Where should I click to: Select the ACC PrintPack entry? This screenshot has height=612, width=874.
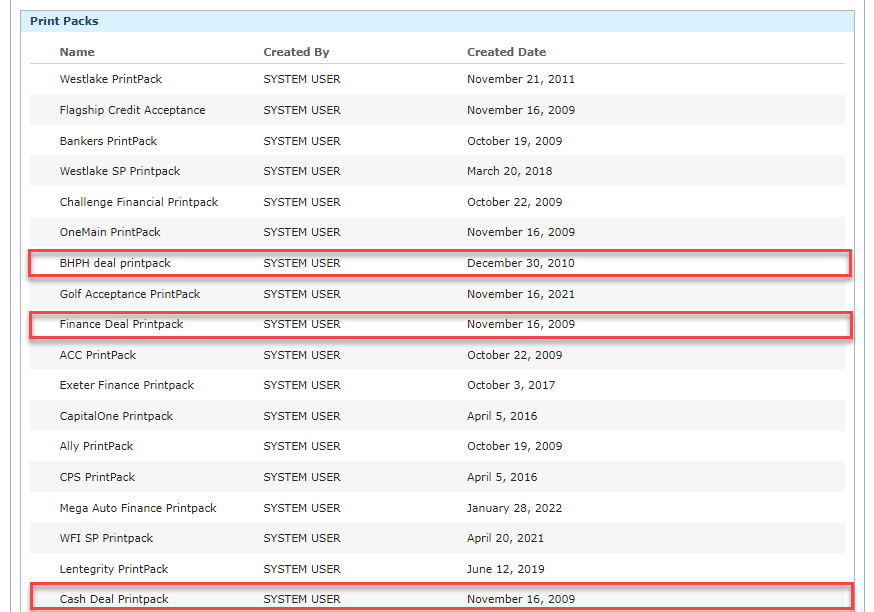(97, 354)
